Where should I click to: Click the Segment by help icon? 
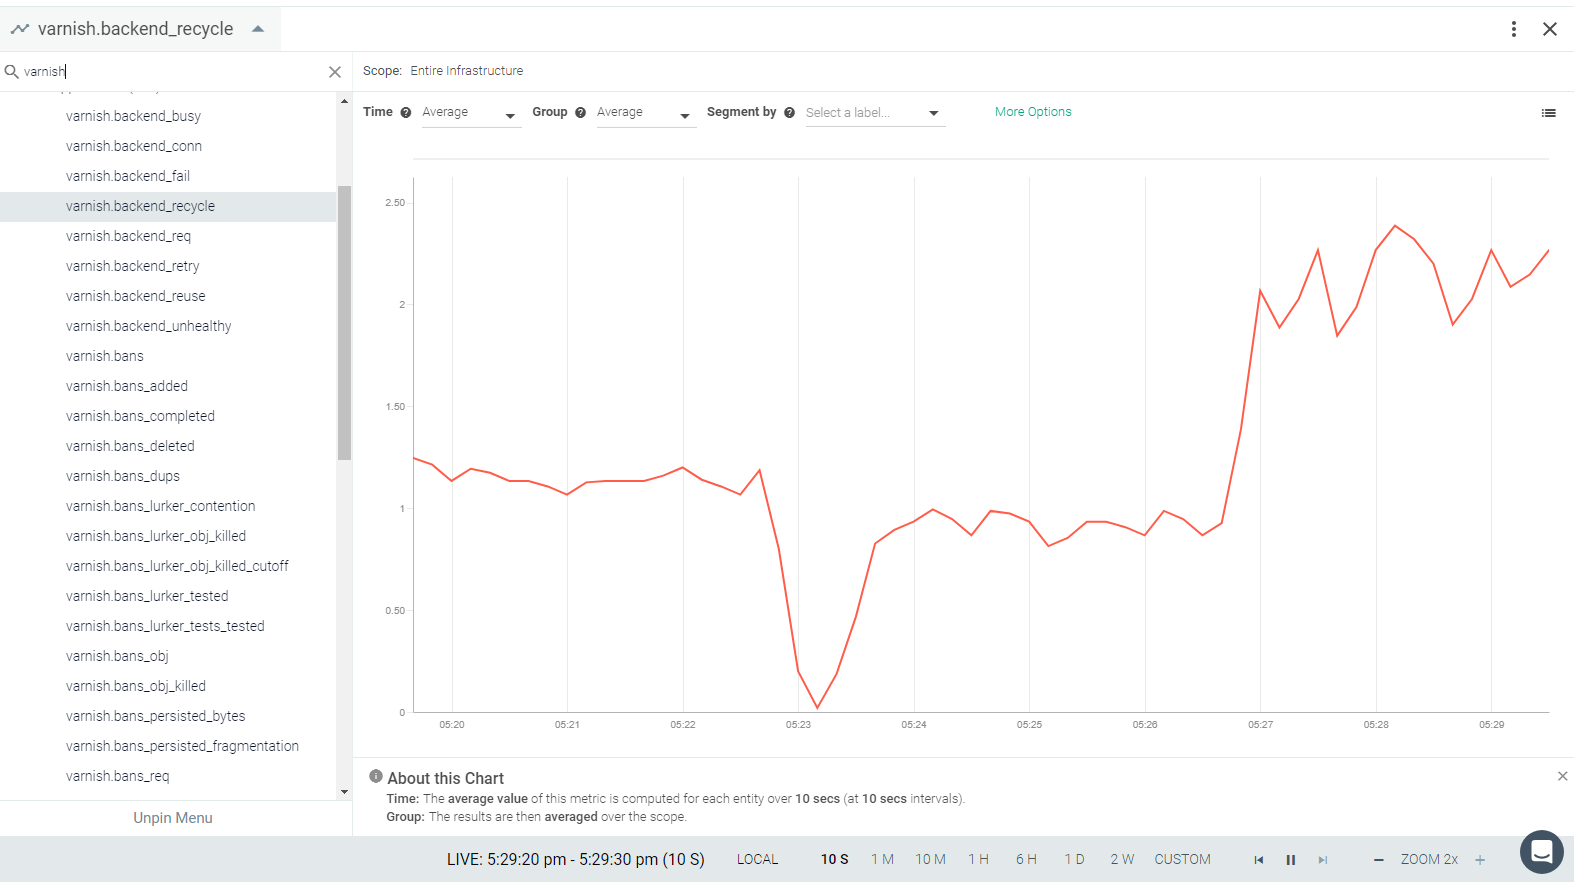click(790, 113)
